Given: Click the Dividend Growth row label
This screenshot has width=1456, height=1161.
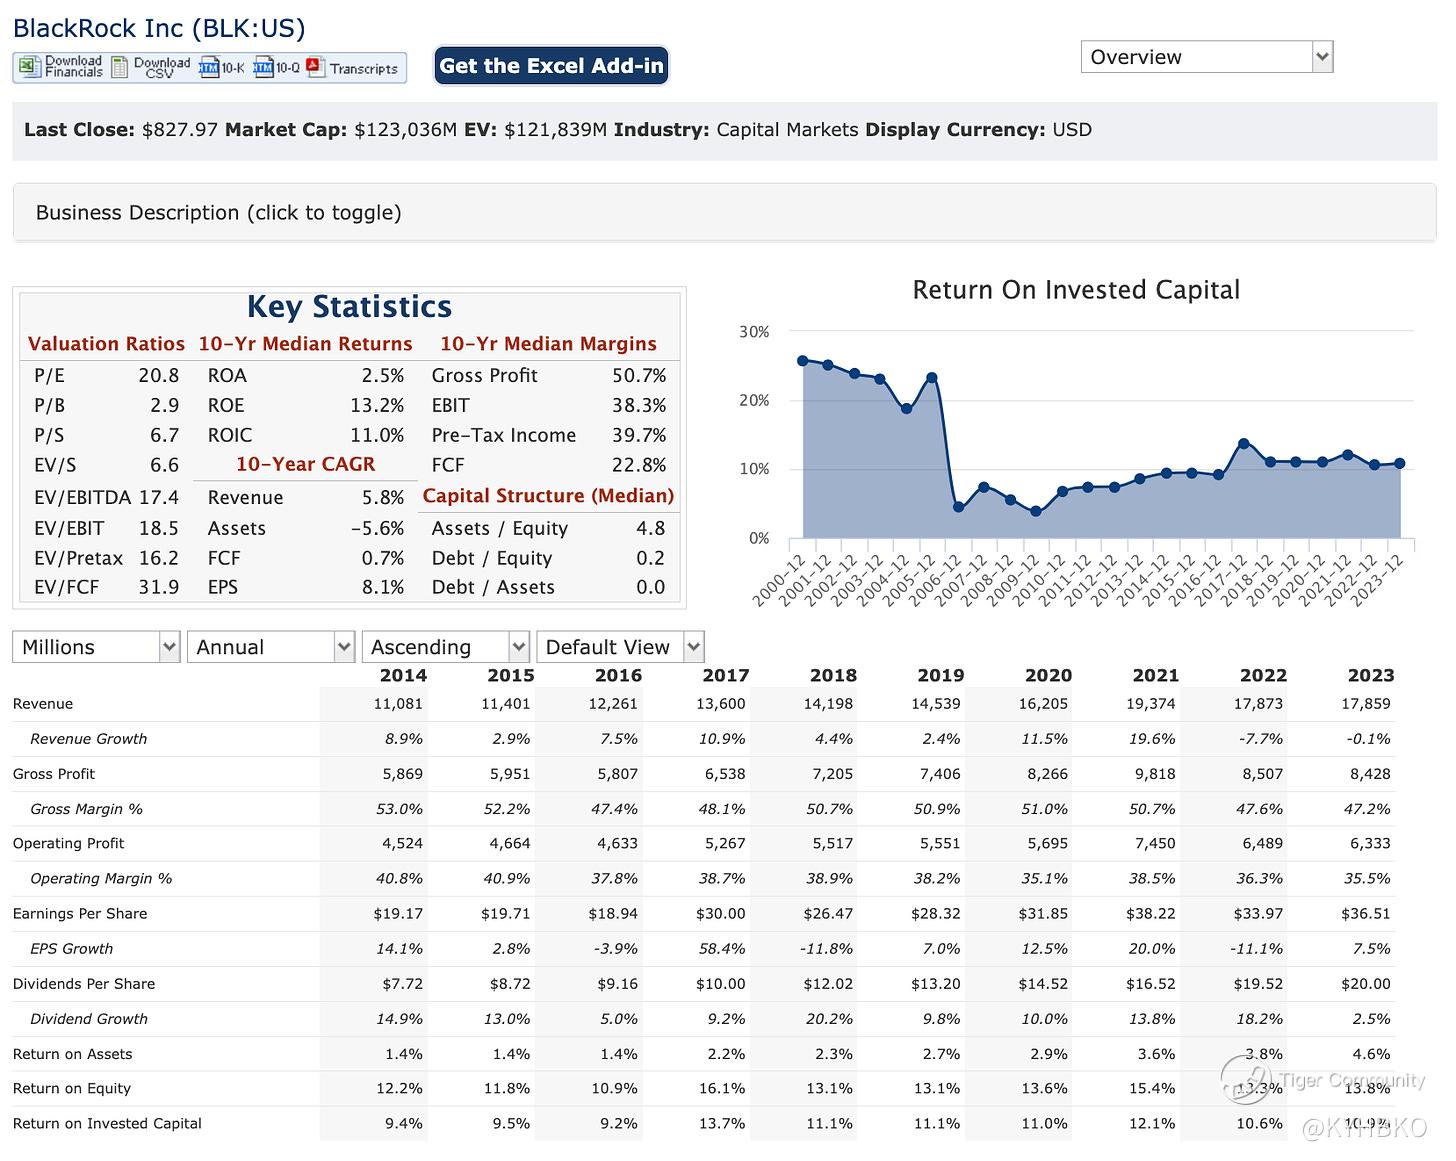Looking at the screenshot, I should click(x=89, y=1019).
